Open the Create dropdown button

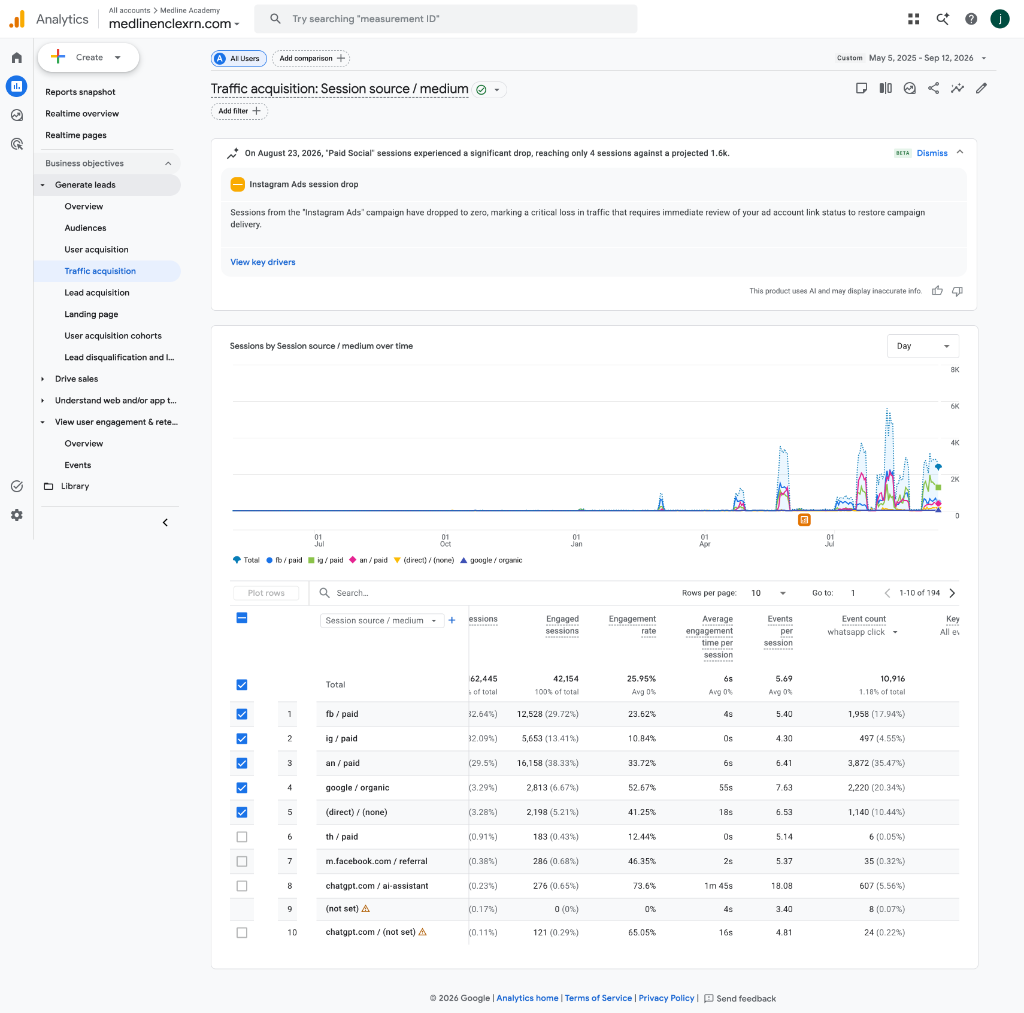pyautogui.click(x=88, y=57)
